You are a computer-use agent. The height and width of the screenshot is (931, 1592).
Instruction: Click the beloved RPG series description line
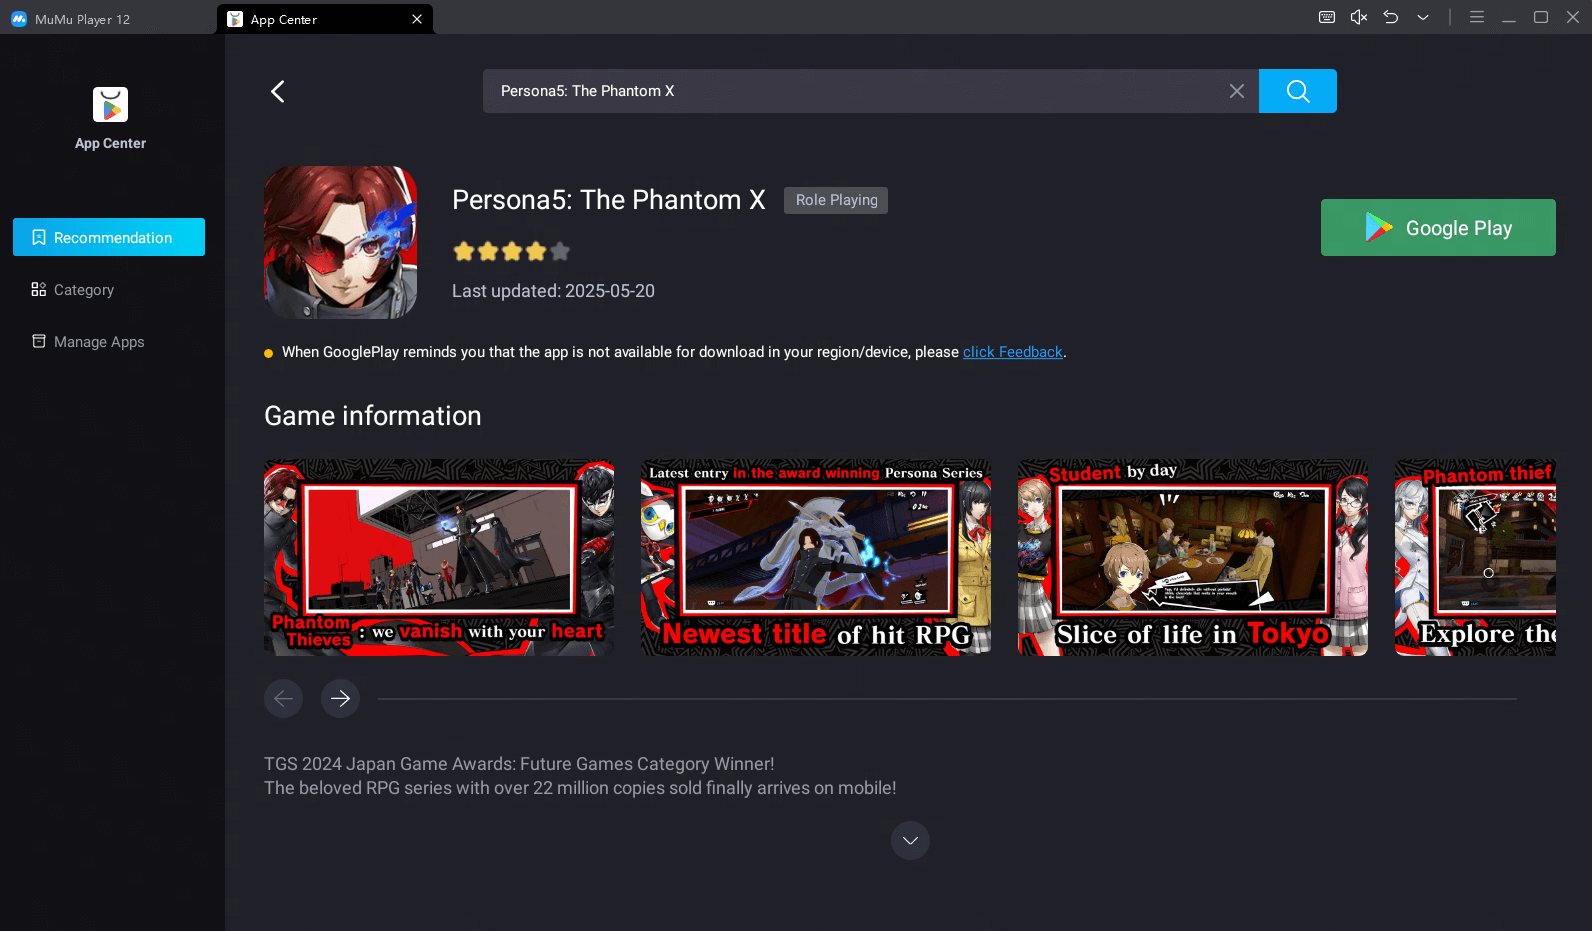tap(580, 788)
